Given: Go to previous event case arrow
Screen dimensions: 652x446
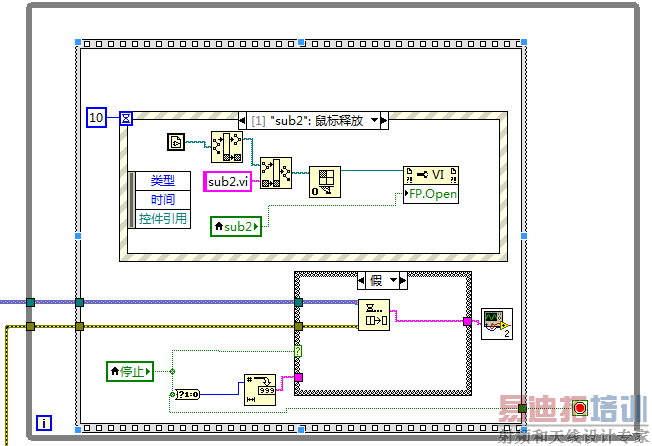Looking at the screenshot, I should 242,121.
